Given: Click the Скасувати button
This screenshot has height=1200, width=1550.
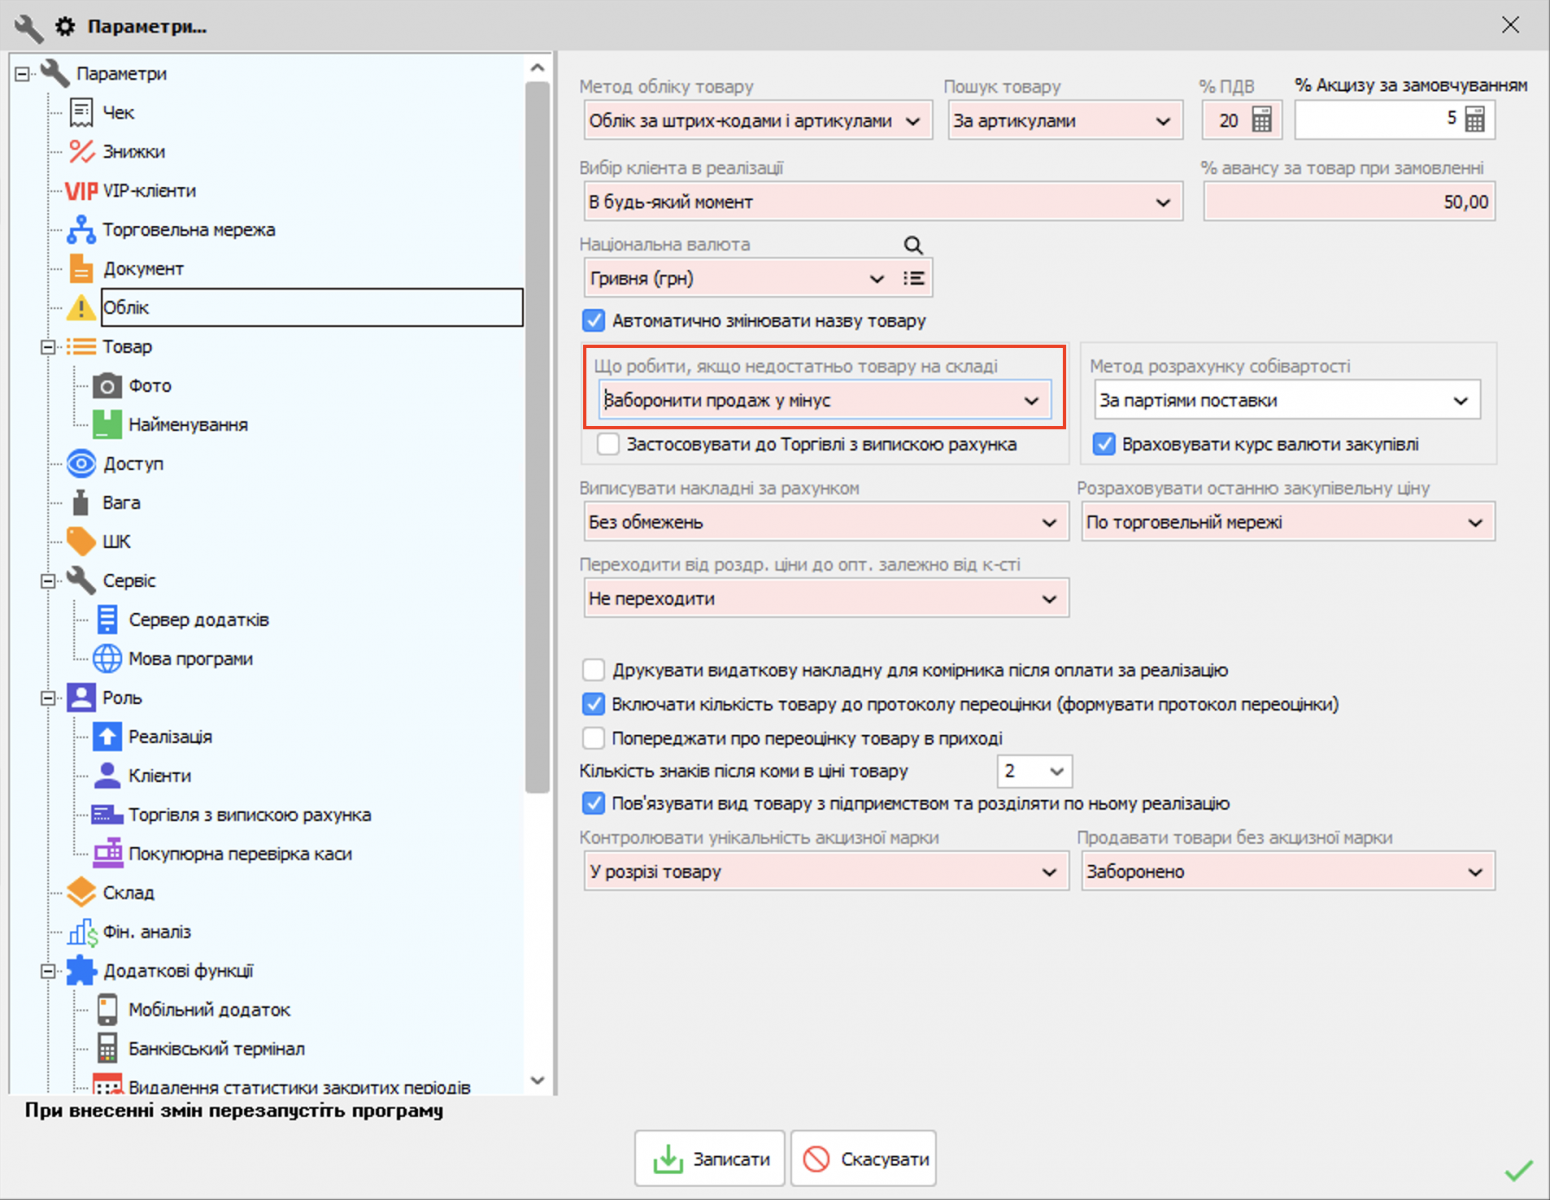Looking at the screenshot, I should pos(864,1159).
